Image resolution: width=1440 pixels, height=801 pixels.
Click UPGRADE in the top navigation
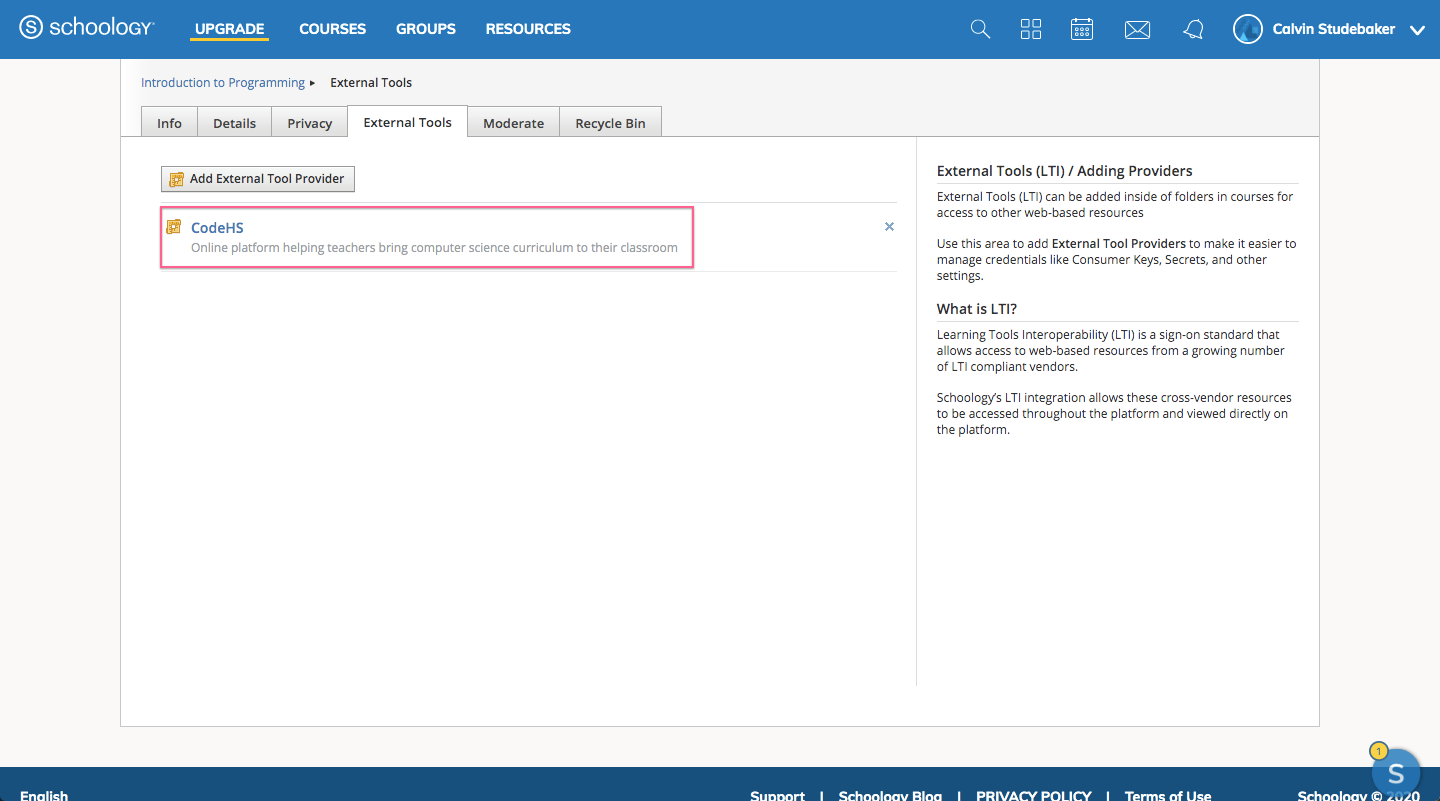click(229, 29)
